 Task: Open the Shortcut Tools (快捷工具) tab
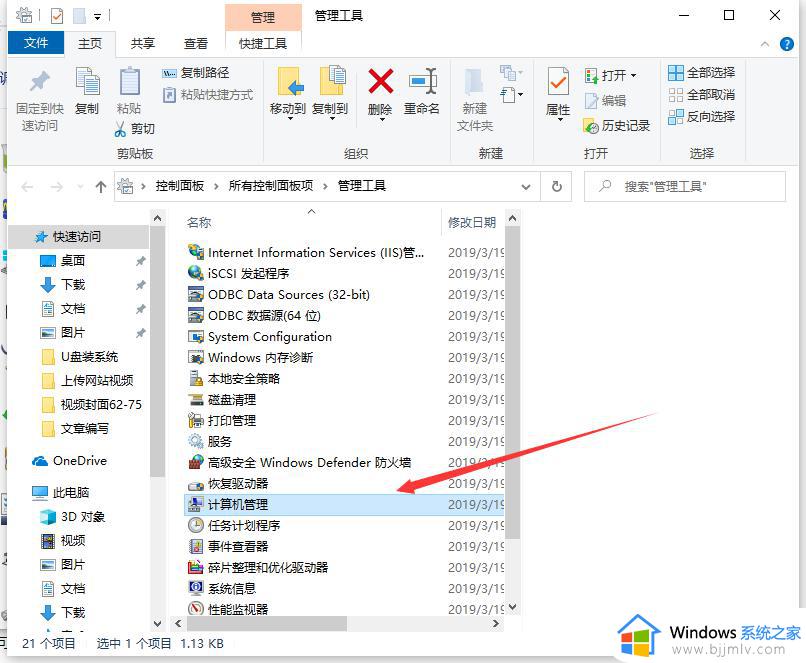click(x=263, y=44)
